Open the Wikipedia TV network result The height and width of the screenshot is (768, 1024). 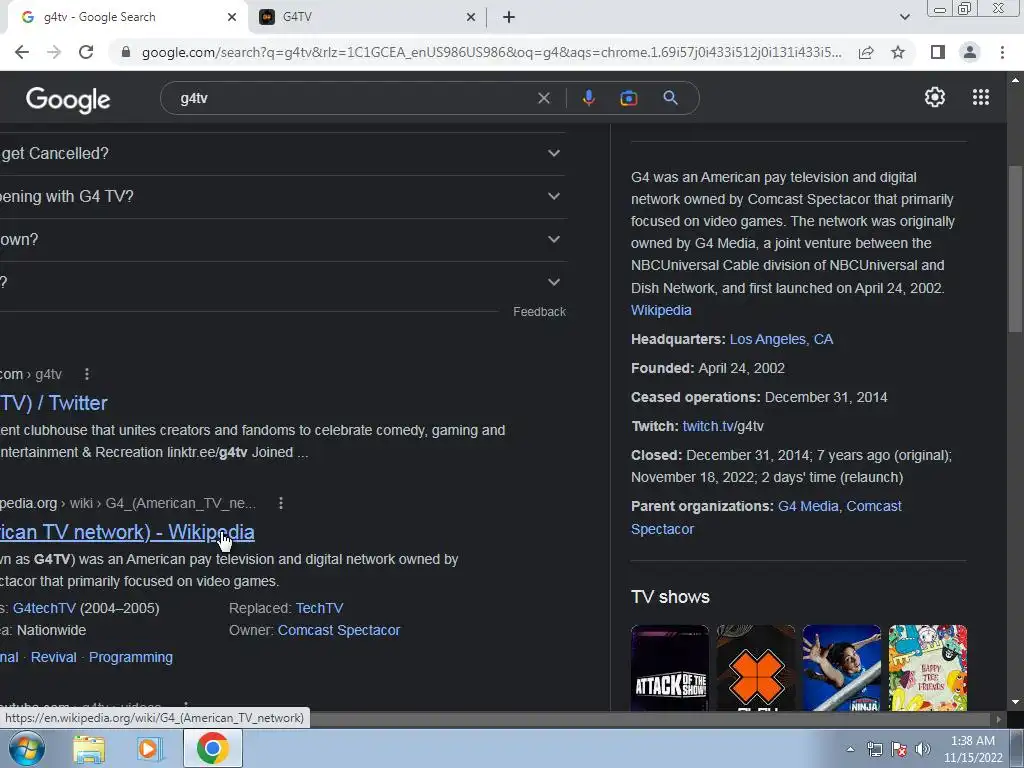(127, 532)
